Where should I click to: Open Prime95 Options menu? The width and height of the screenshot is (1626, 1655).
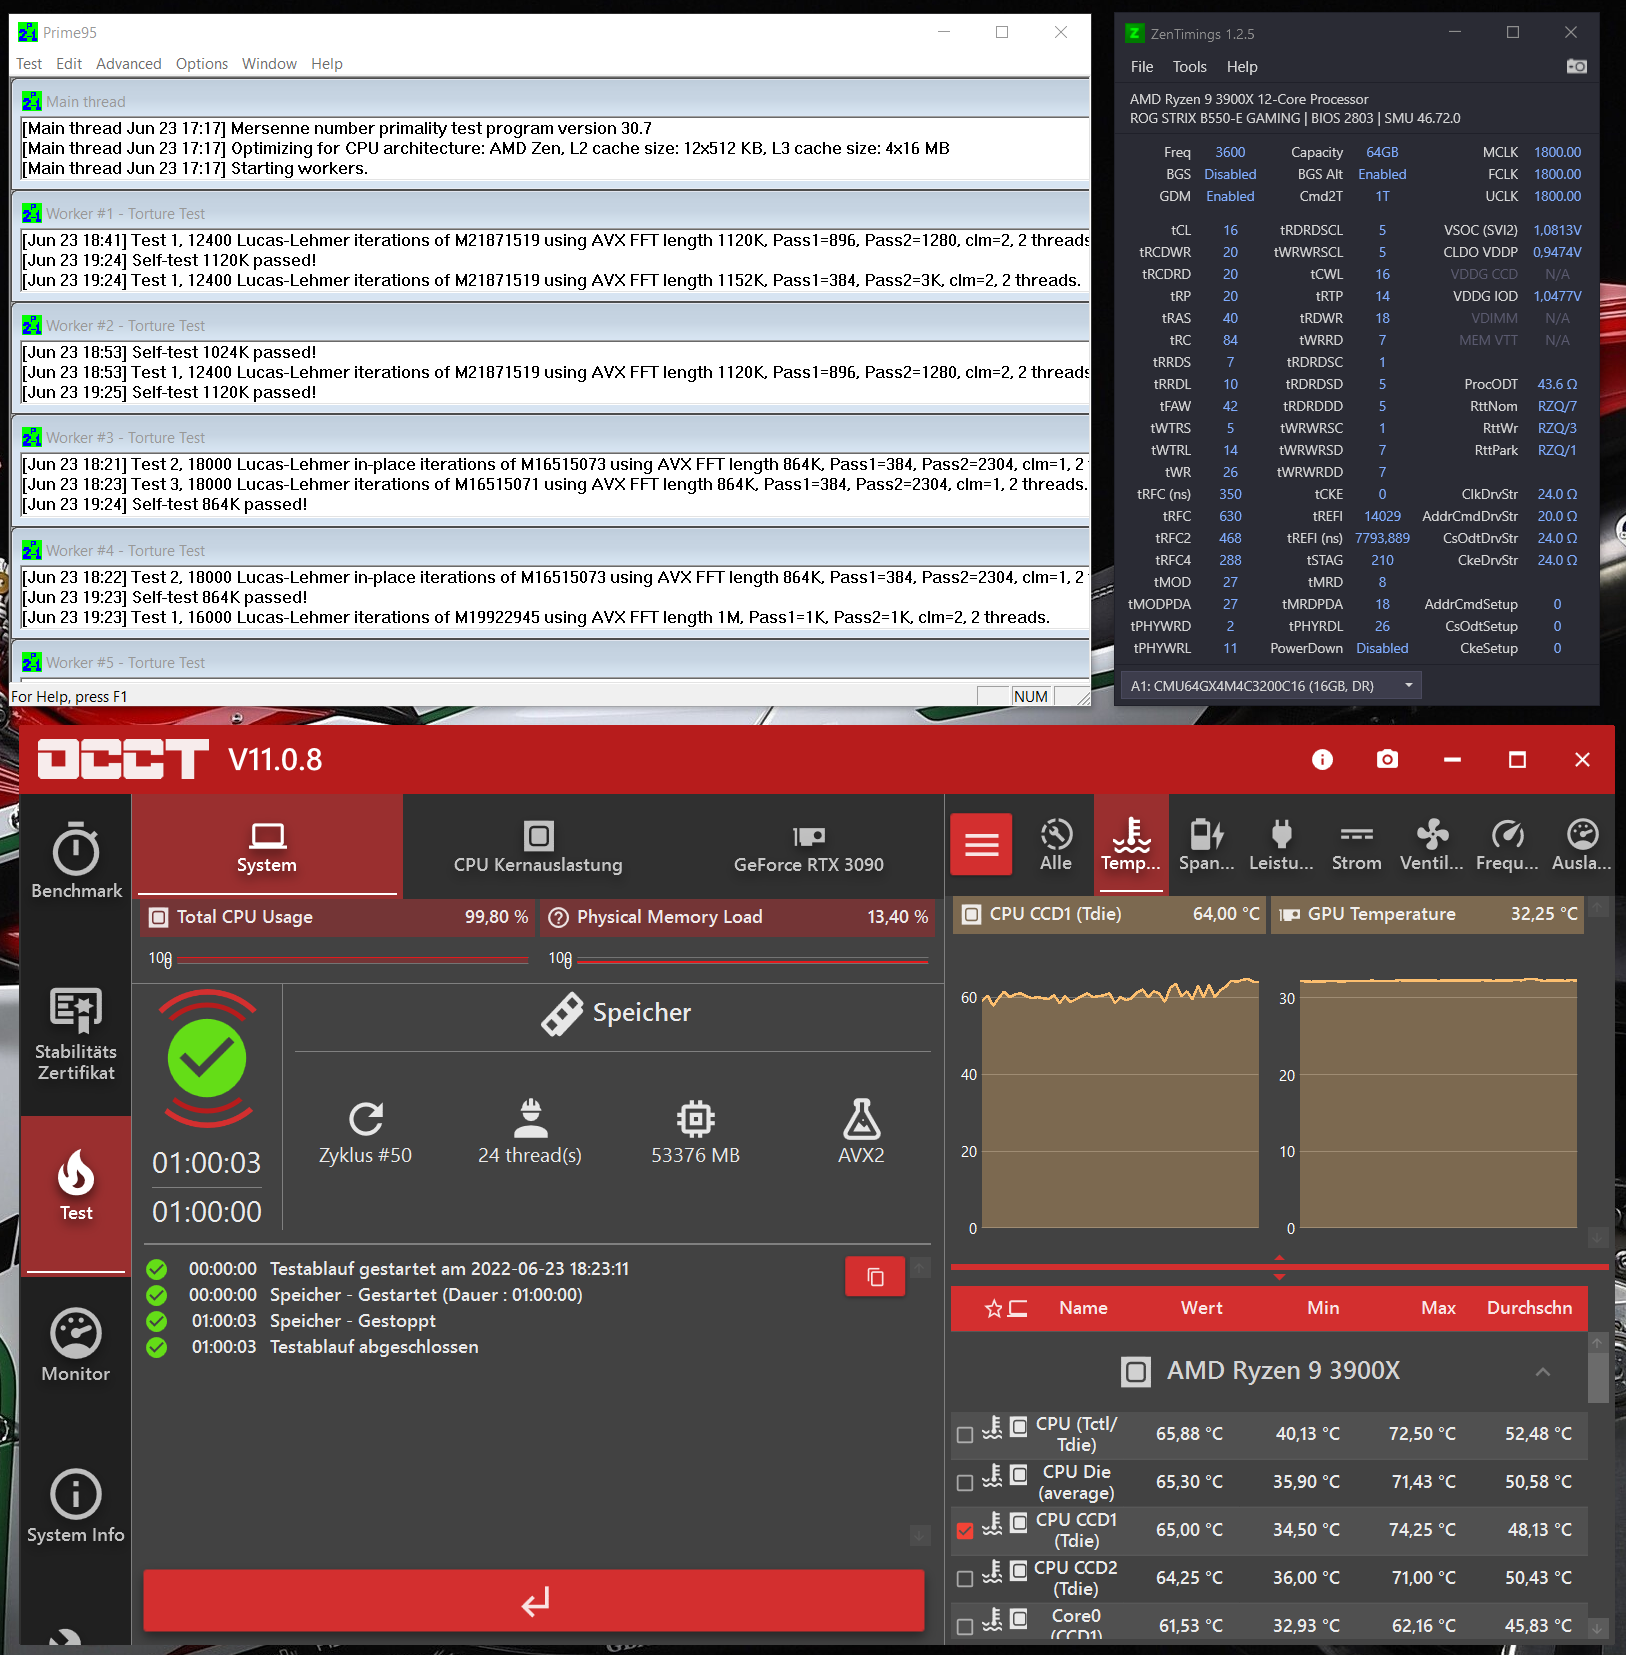202,64
